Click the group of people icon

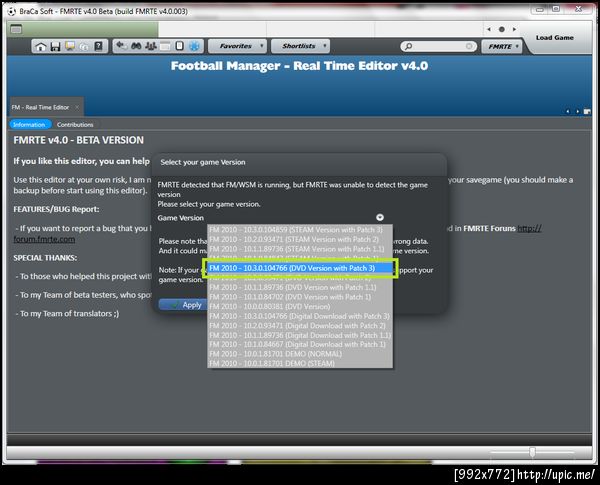(x=151, y=46)
